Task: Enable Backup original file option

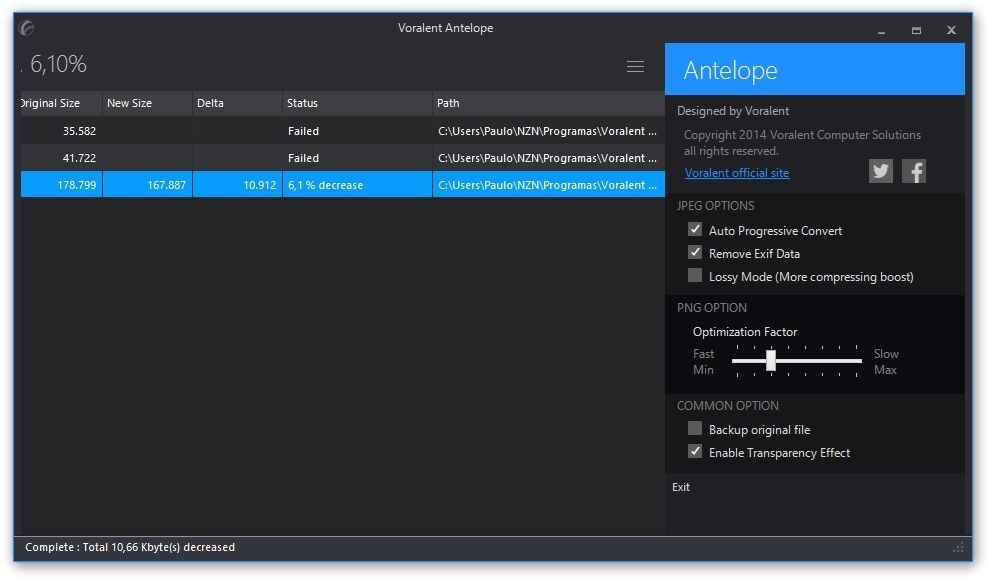Action: [695, 428]
